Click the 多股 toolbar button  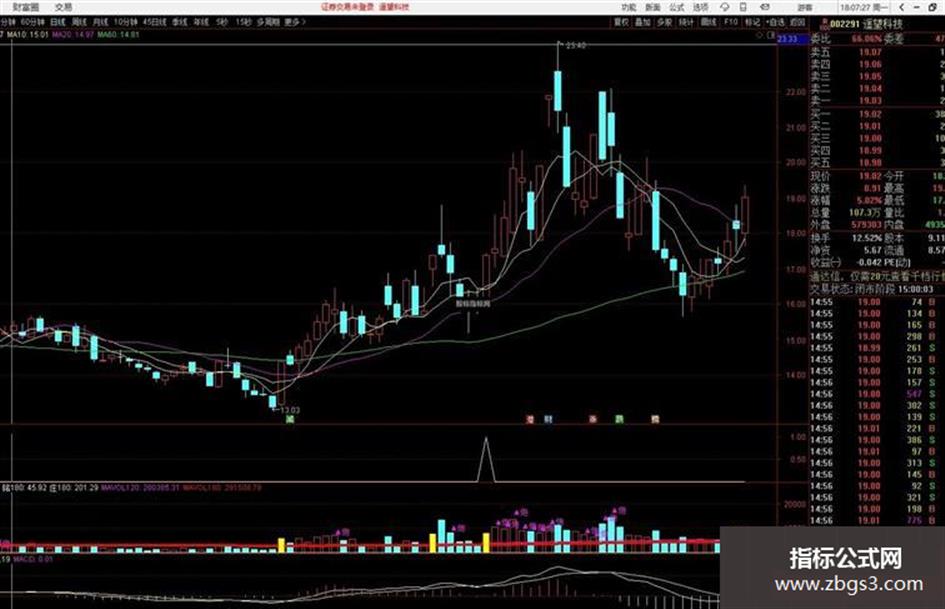click(x=664, y=22)
